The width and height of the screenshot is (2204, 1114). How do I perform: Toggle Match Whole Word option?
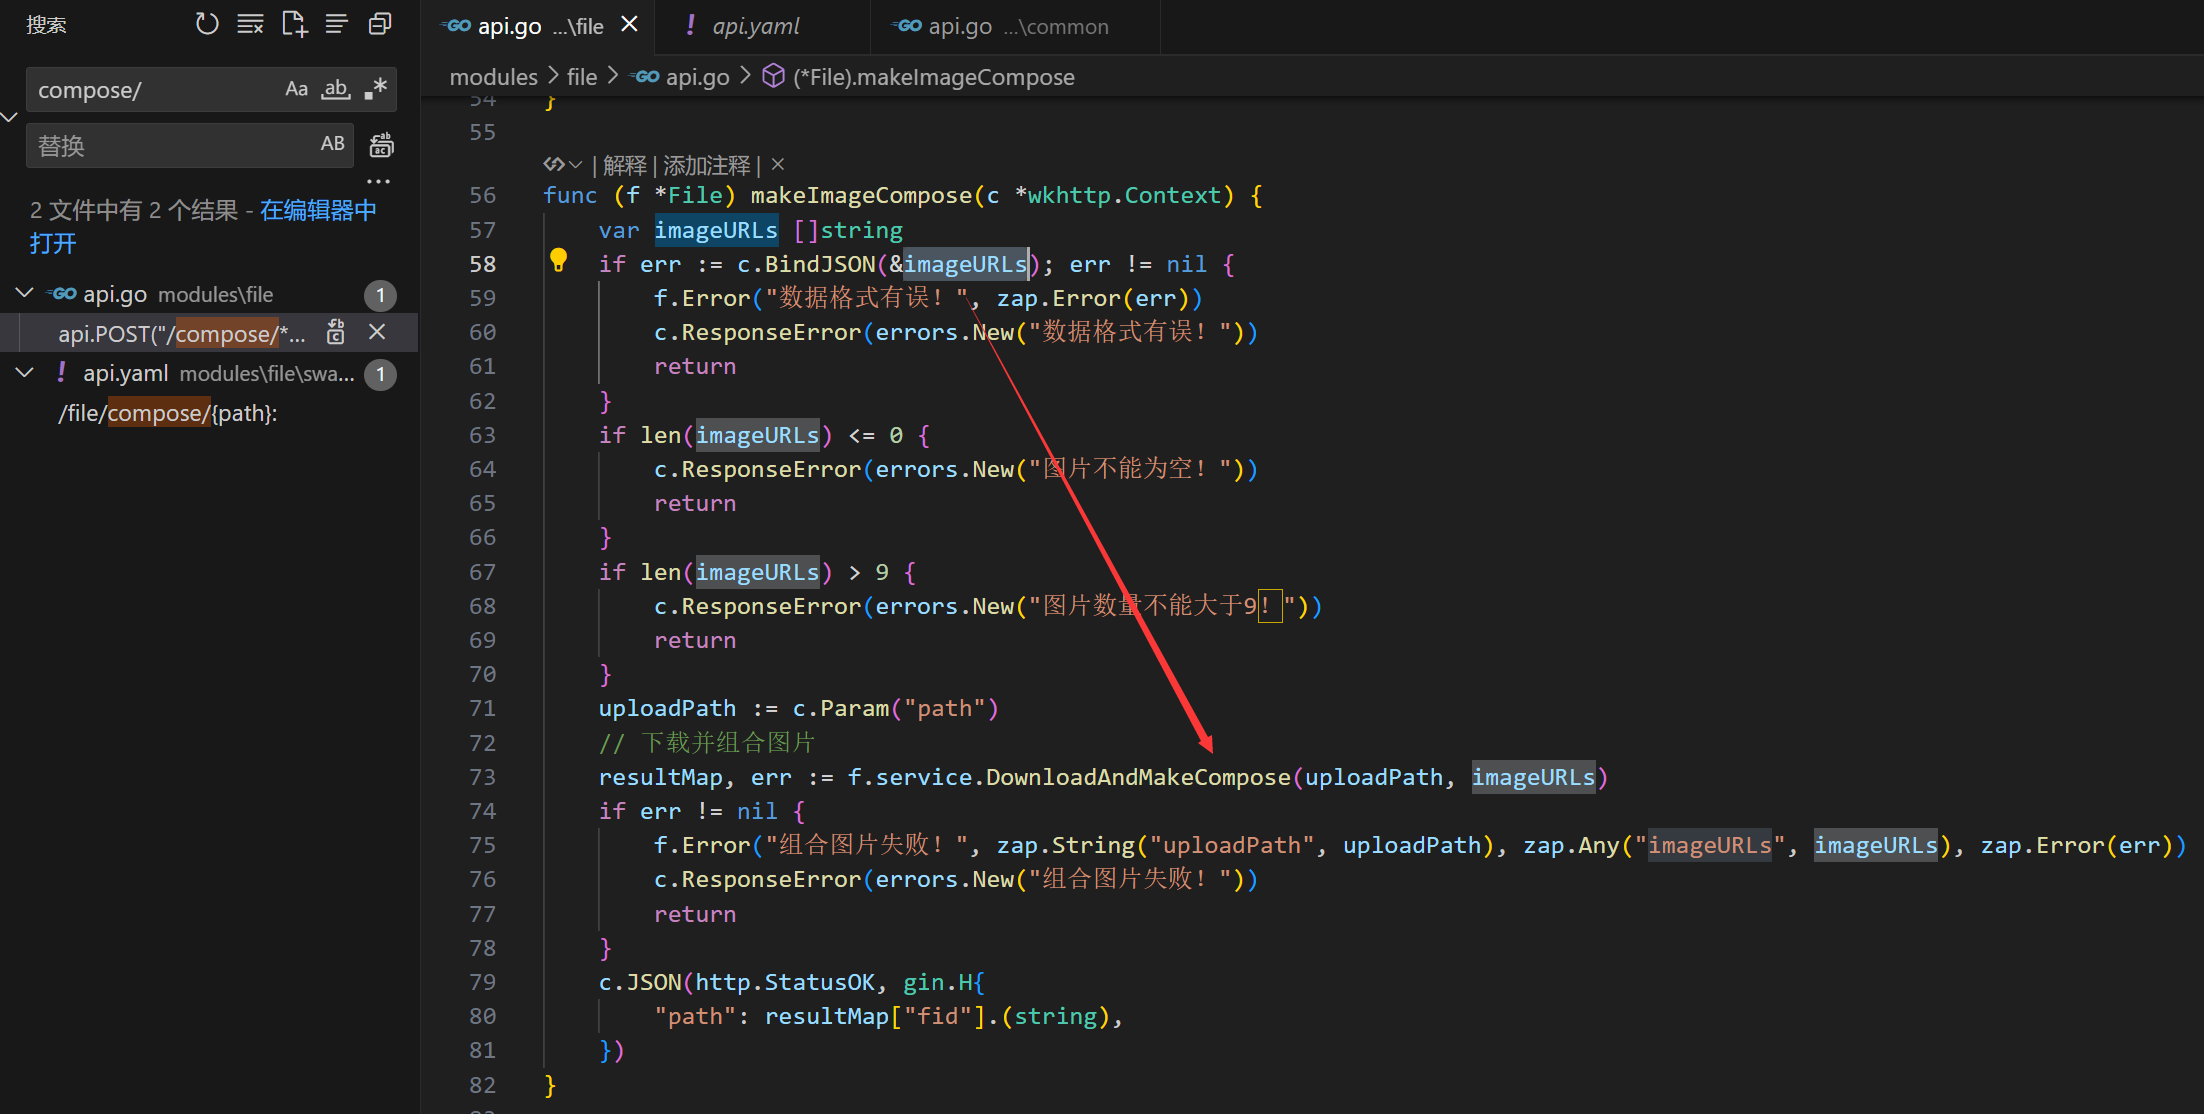point(336,89)
